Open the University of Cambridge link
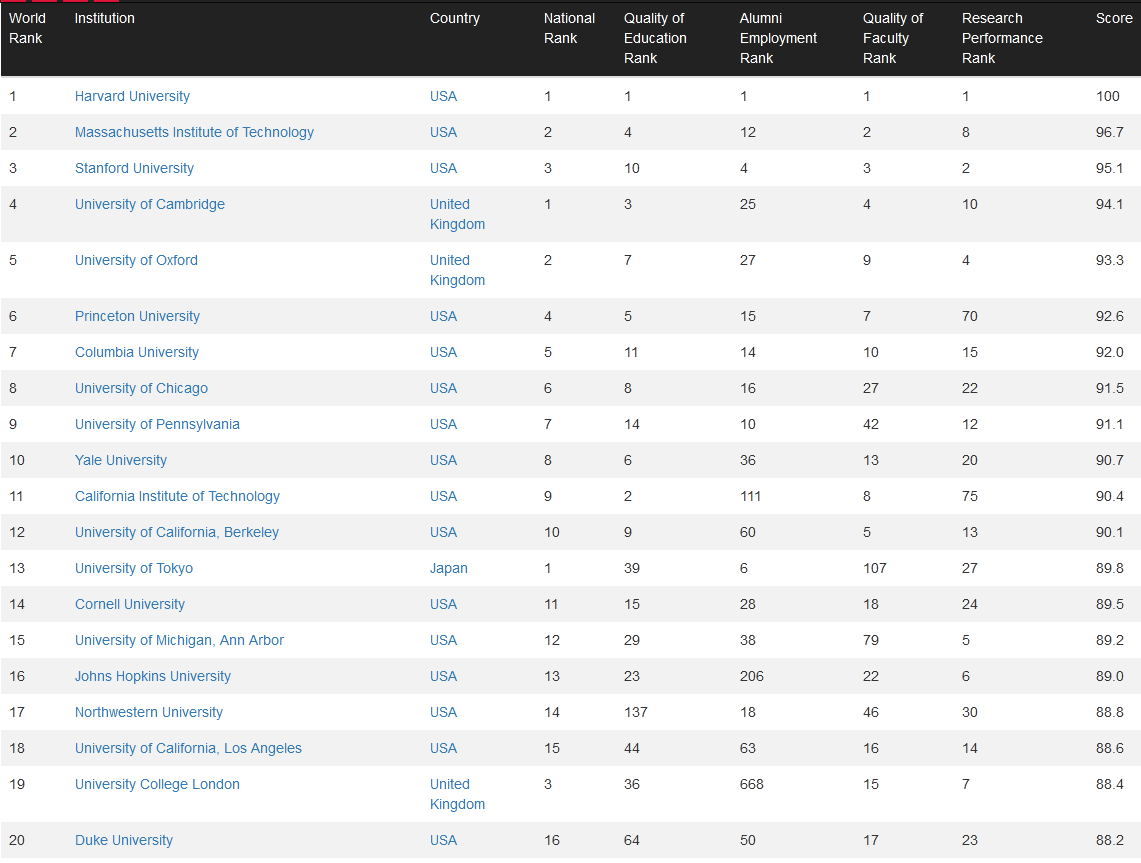The image size is (1141, 863). click(x=149, y=204)
